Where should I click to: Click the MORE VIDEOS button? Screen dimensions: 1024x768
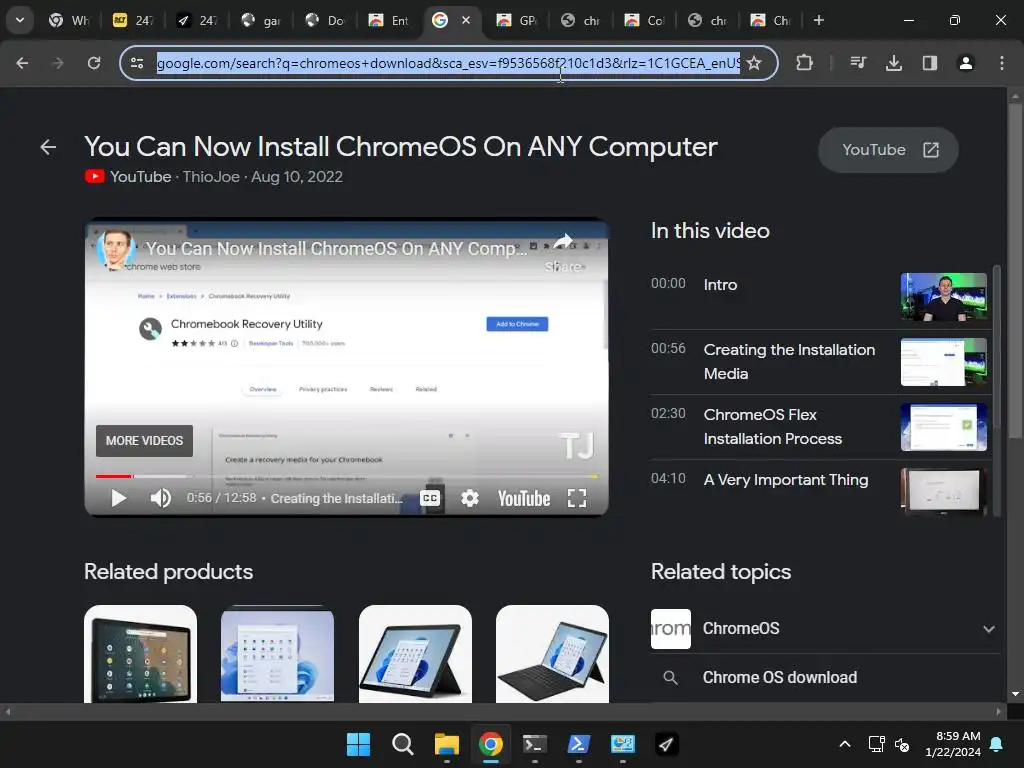[x=144, y=441]
